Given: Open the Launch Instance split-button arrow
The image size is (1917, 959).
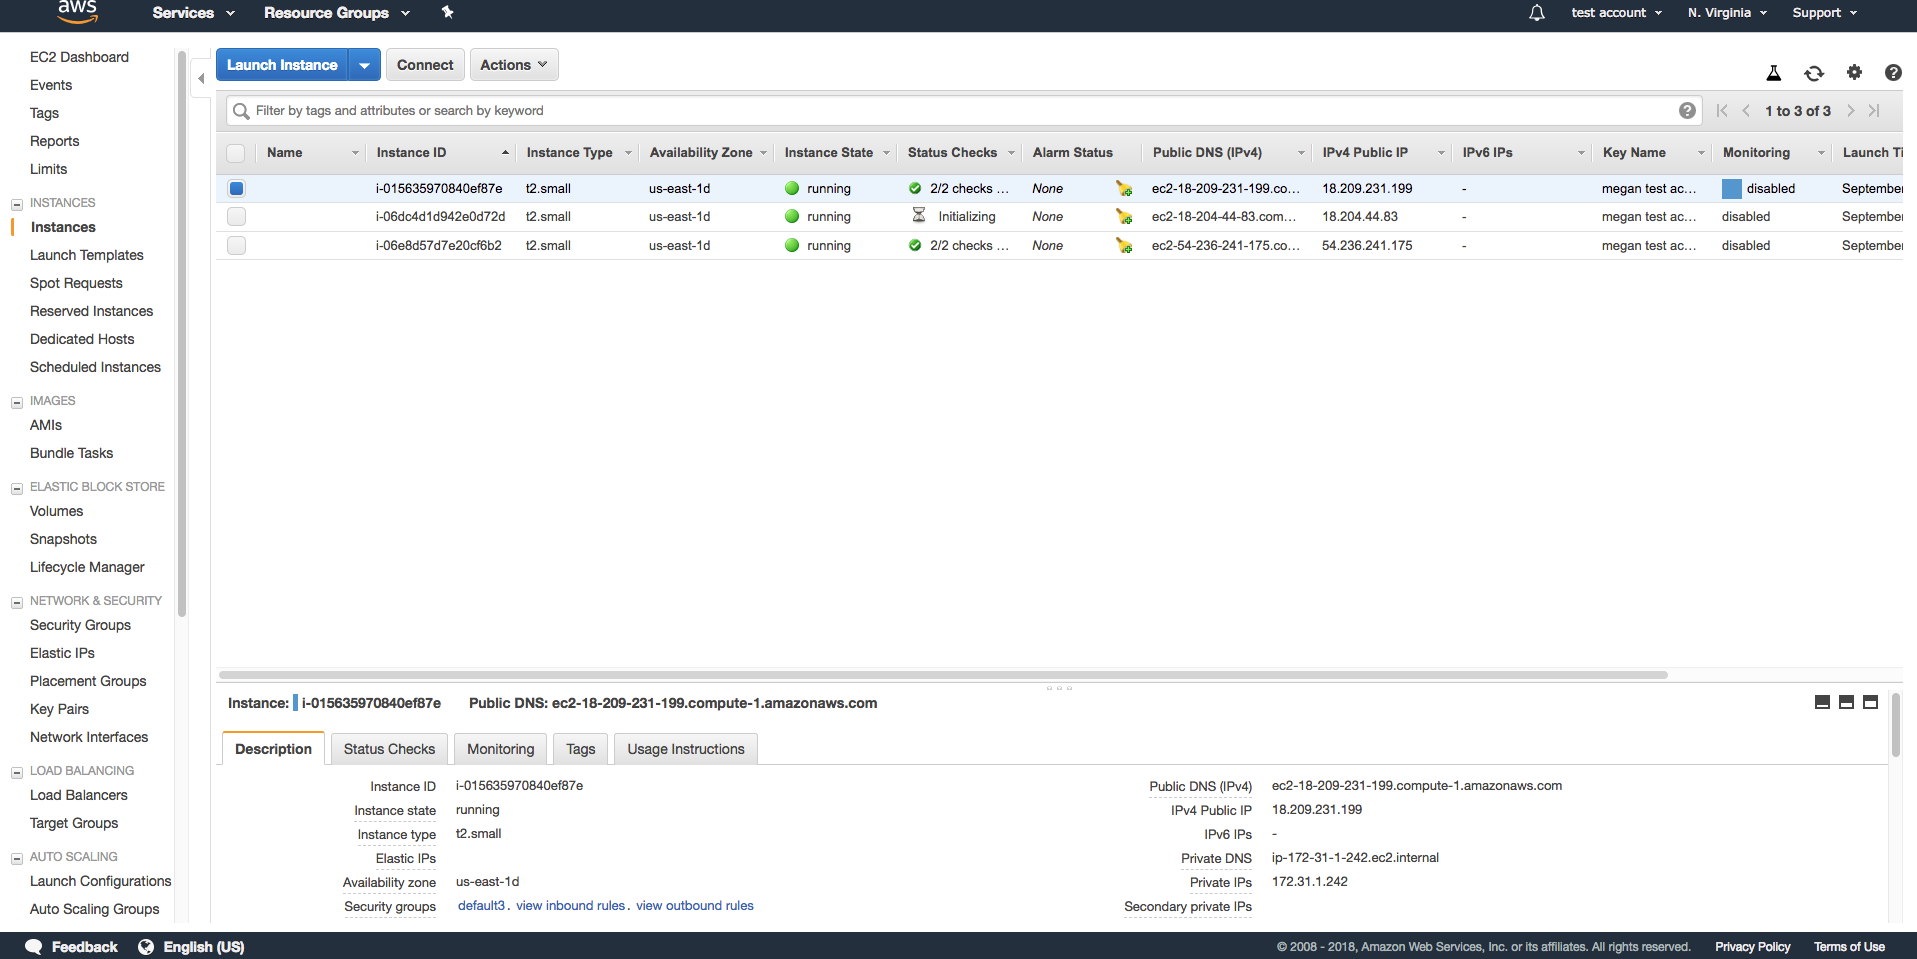Looking at the screenshot, I should click(365, 64).
